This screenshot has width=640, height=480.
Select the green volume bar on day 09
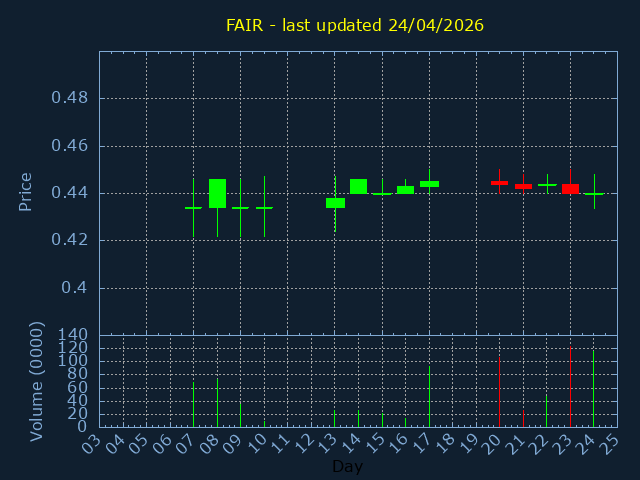tap(240, 414)
